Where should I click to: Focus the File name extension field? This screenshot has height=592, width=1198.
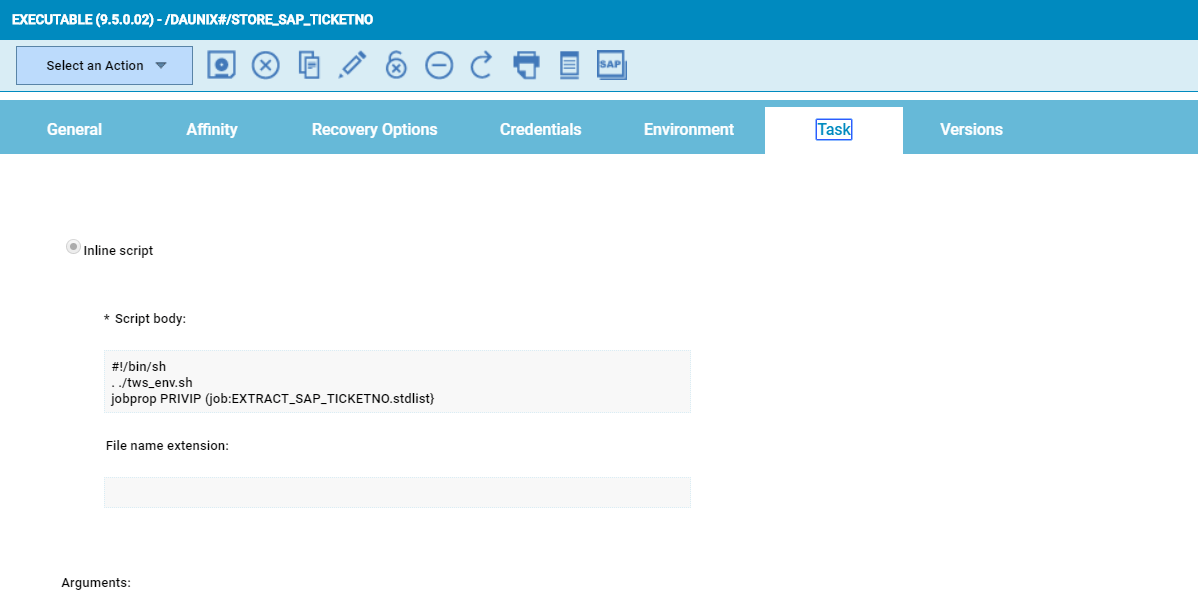click(x=397, y=492)
